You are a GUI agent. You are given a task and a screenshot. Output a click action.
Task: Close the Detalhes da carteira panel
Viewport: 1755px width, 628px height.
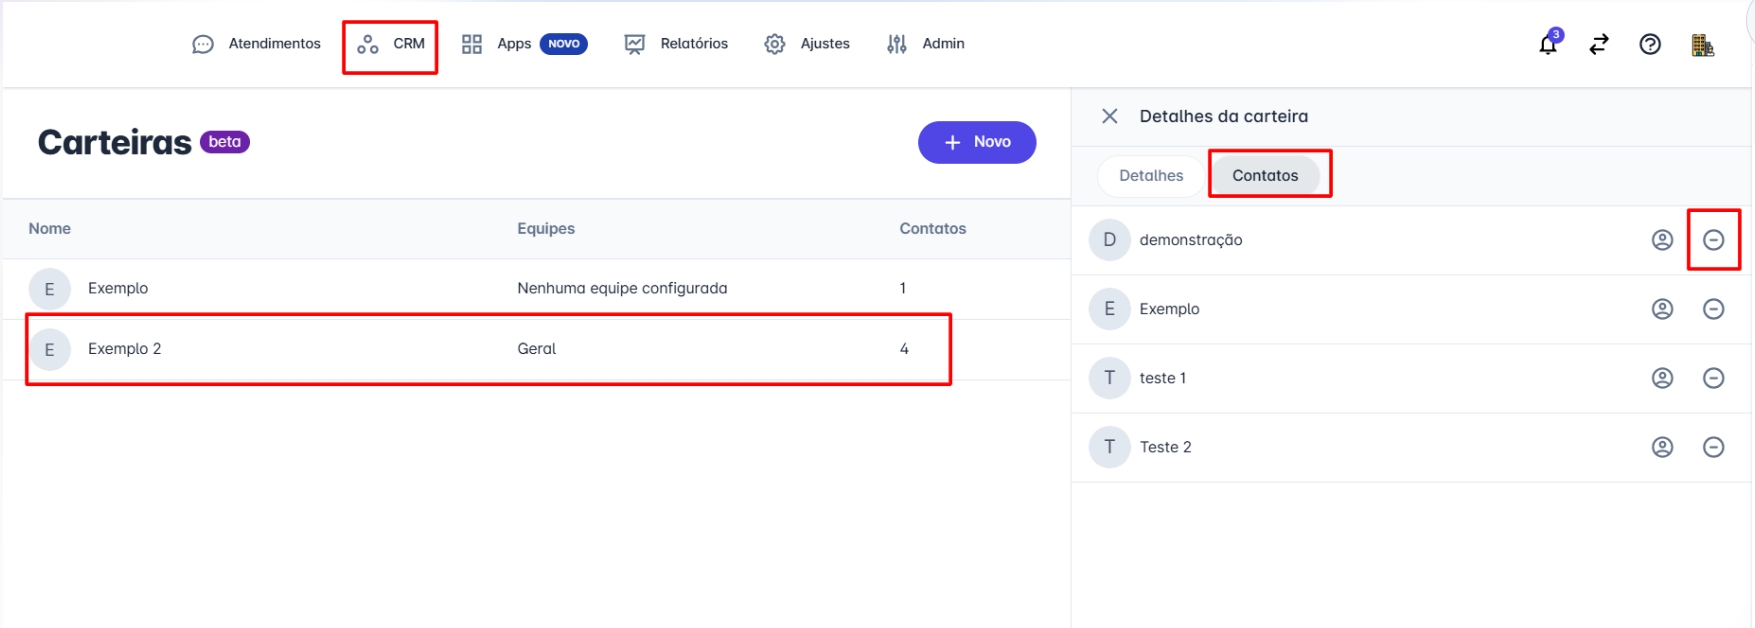(1109, 116)
